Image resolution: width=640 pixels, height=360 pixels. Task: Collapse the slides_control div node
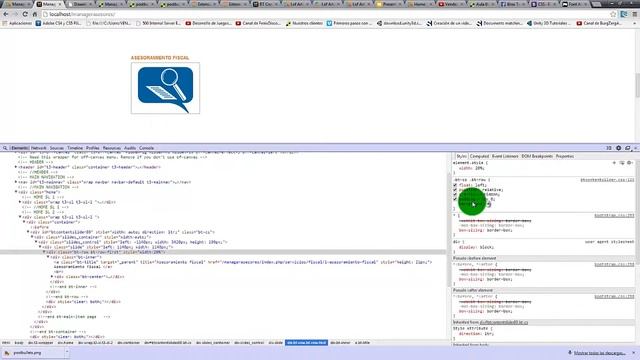tap(36, 242)
